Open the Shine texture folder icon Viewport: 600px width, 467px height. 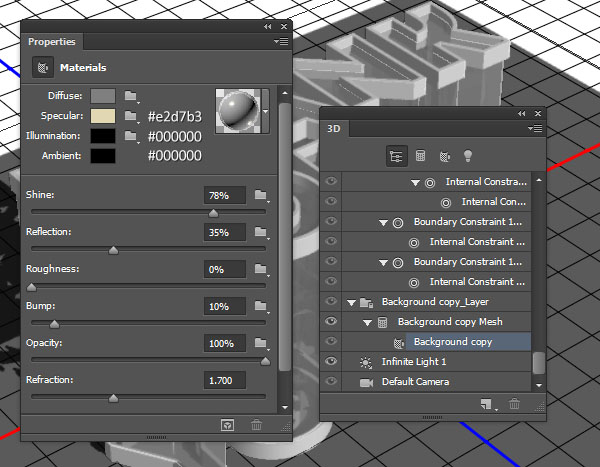(261, 194)
